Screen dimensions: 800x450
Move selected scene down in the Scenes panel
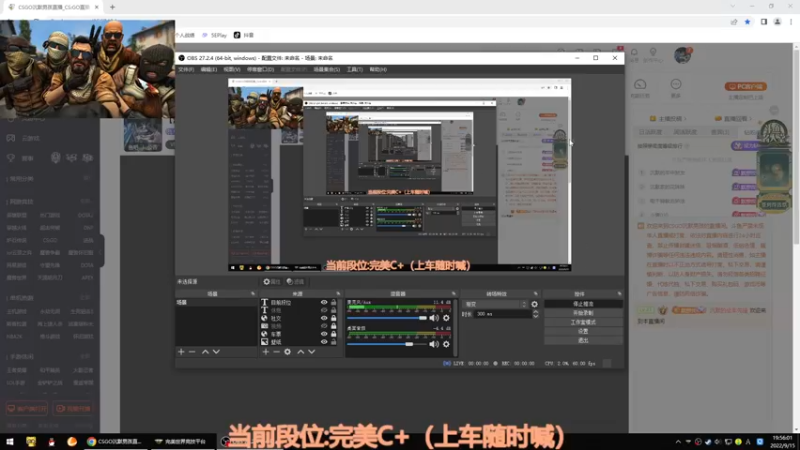coord(216,352)
